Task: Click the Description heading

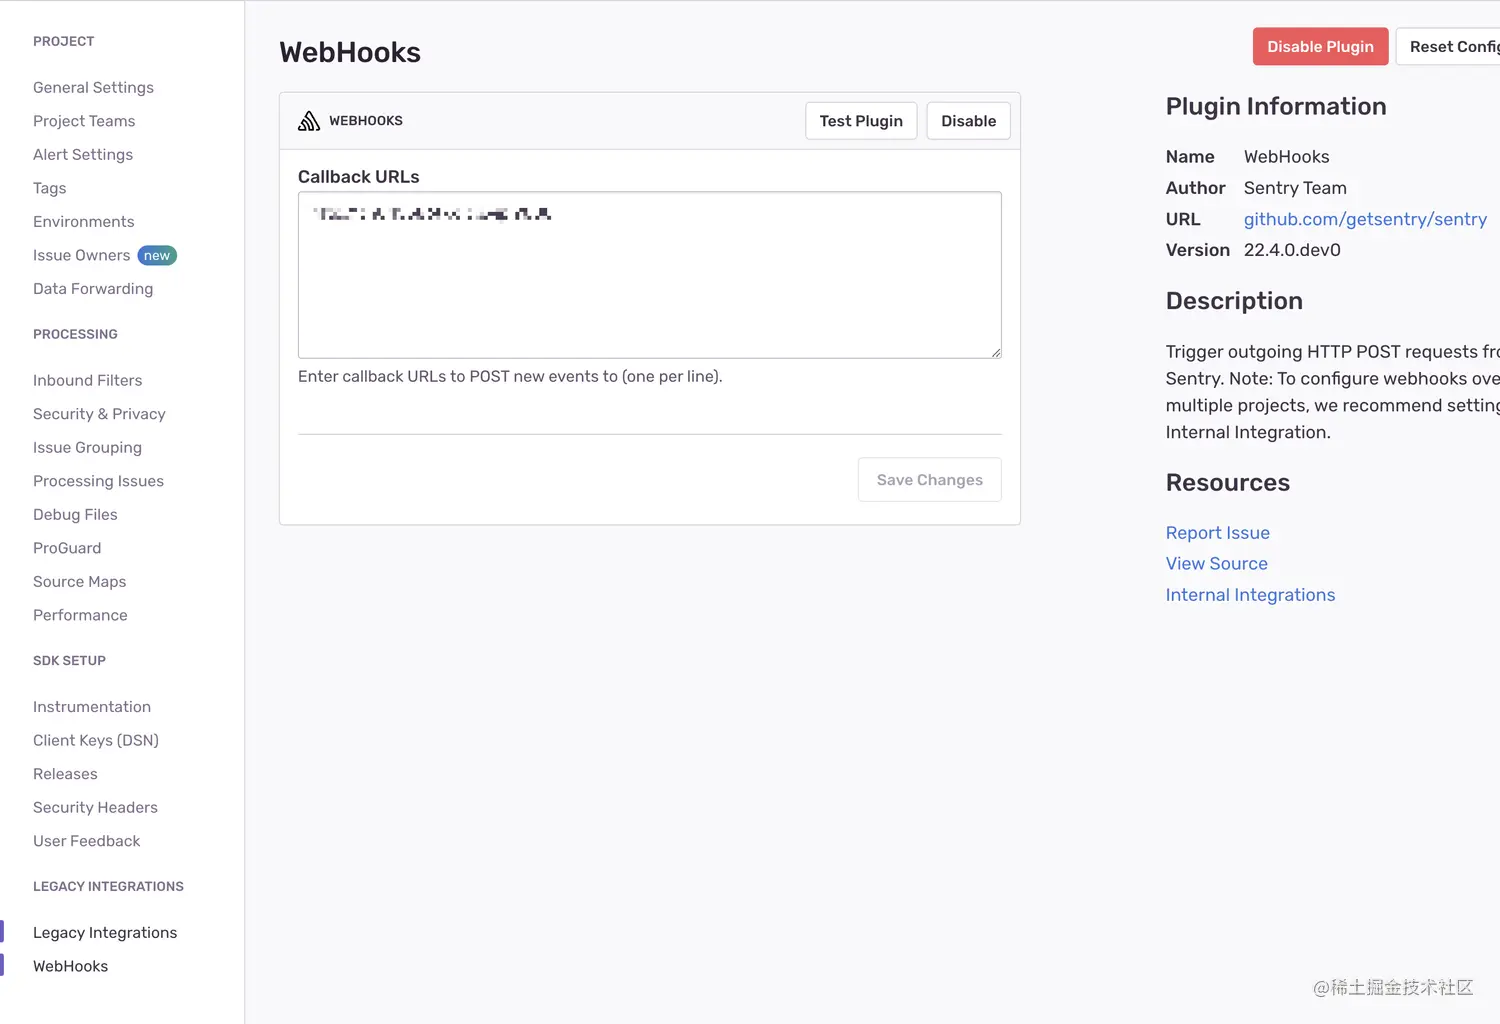Action: [x=1234, y=301]
